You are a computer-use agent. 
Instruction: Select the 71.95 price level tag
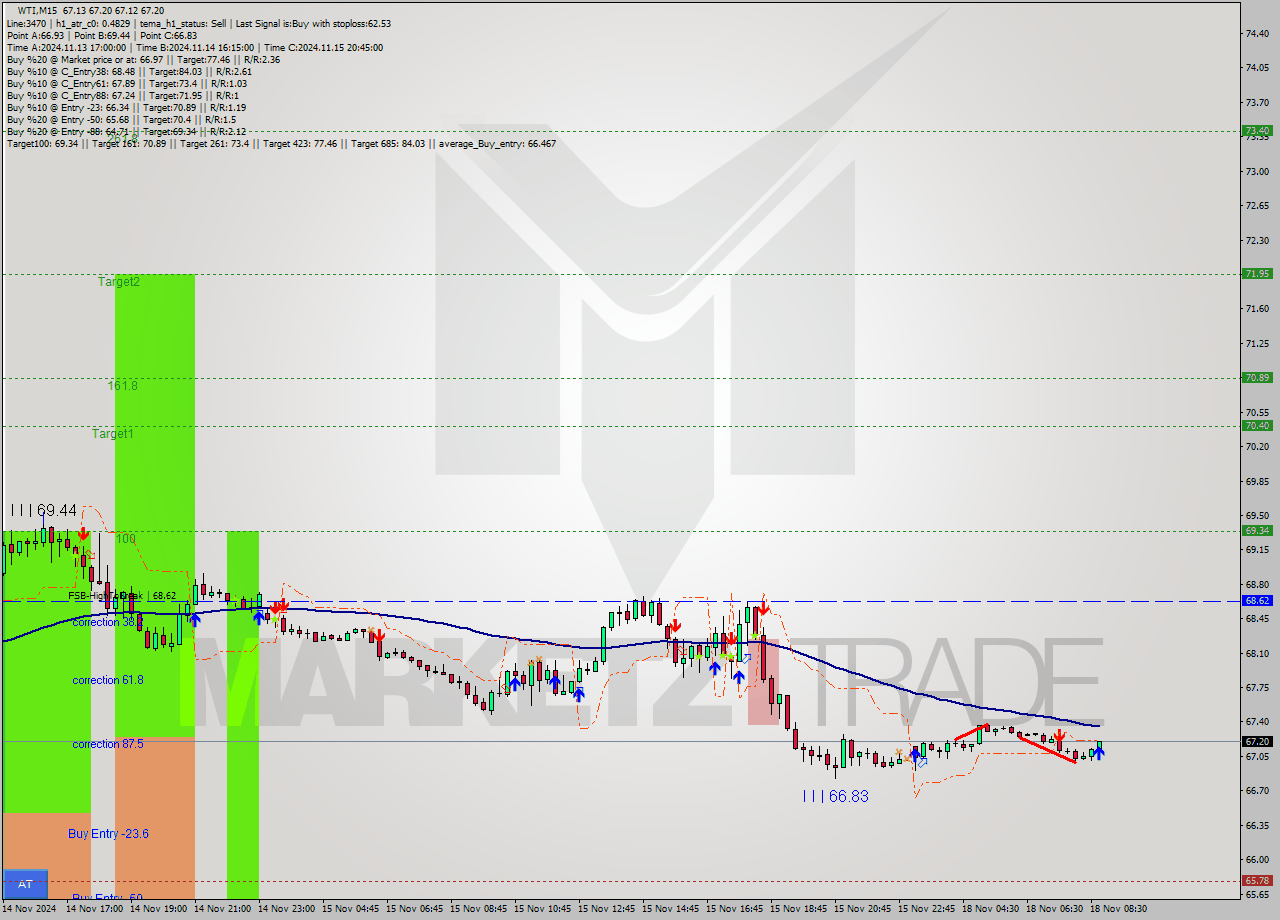(x=1256, y=273)
